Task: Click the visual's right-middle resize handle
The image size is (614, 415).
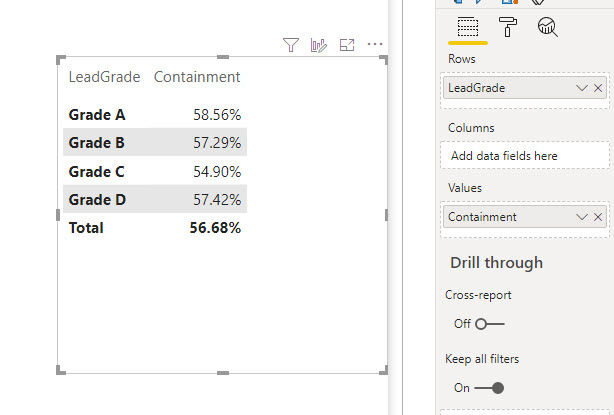Action: 386,215
